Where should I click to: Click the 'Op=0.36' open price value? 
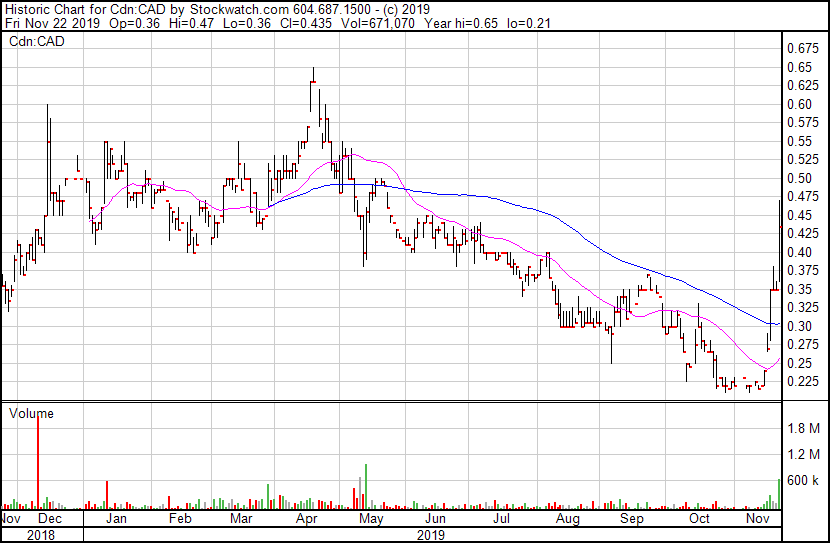tap(134, 23)
